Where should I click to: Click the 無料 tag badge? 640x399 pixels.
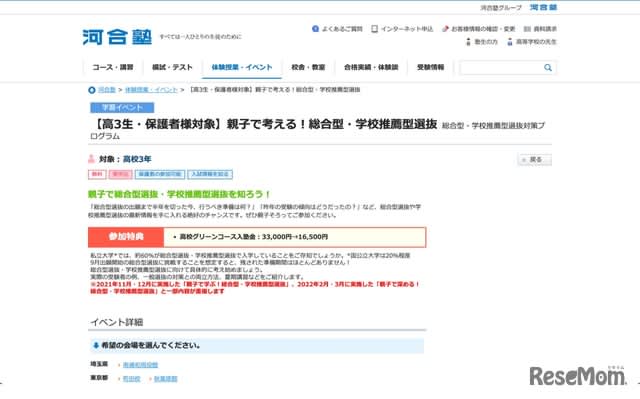pos(97,175)
